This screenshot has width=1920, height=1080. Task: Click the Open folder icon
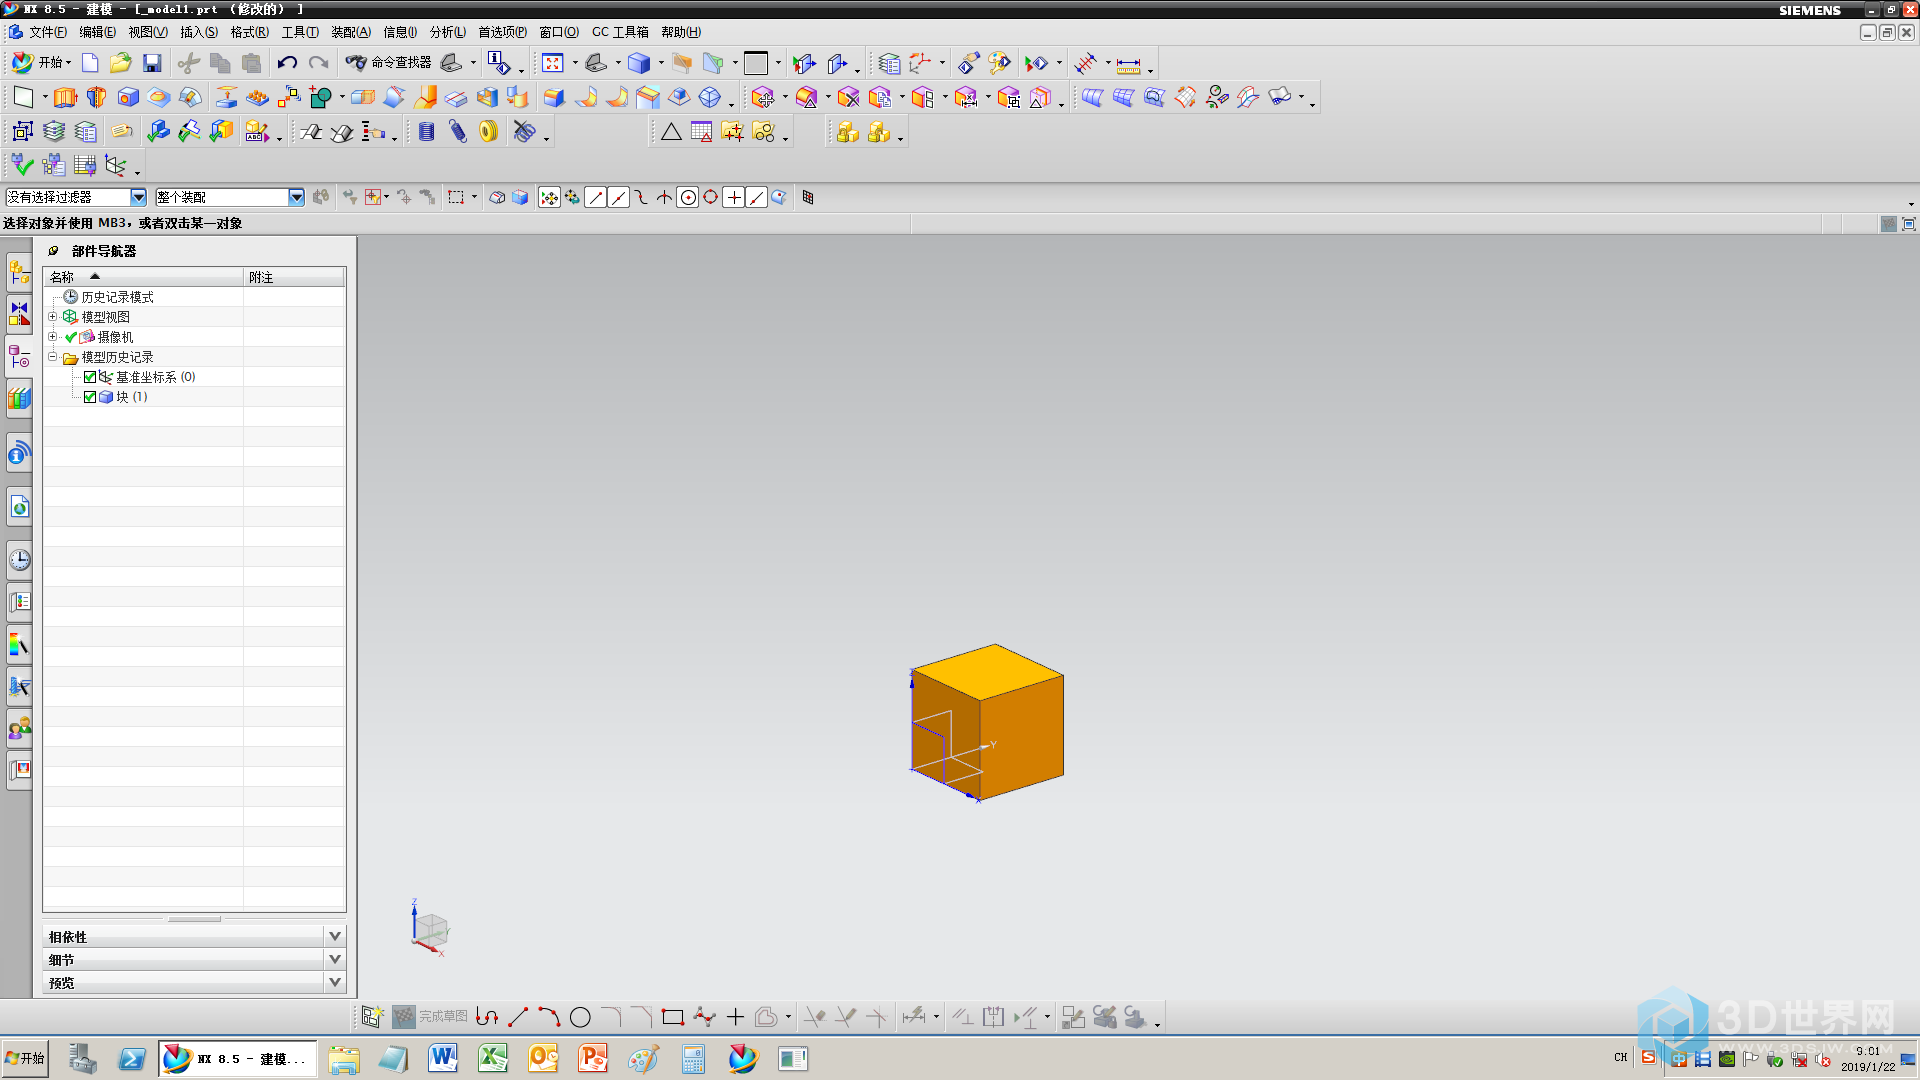point(121,63)
